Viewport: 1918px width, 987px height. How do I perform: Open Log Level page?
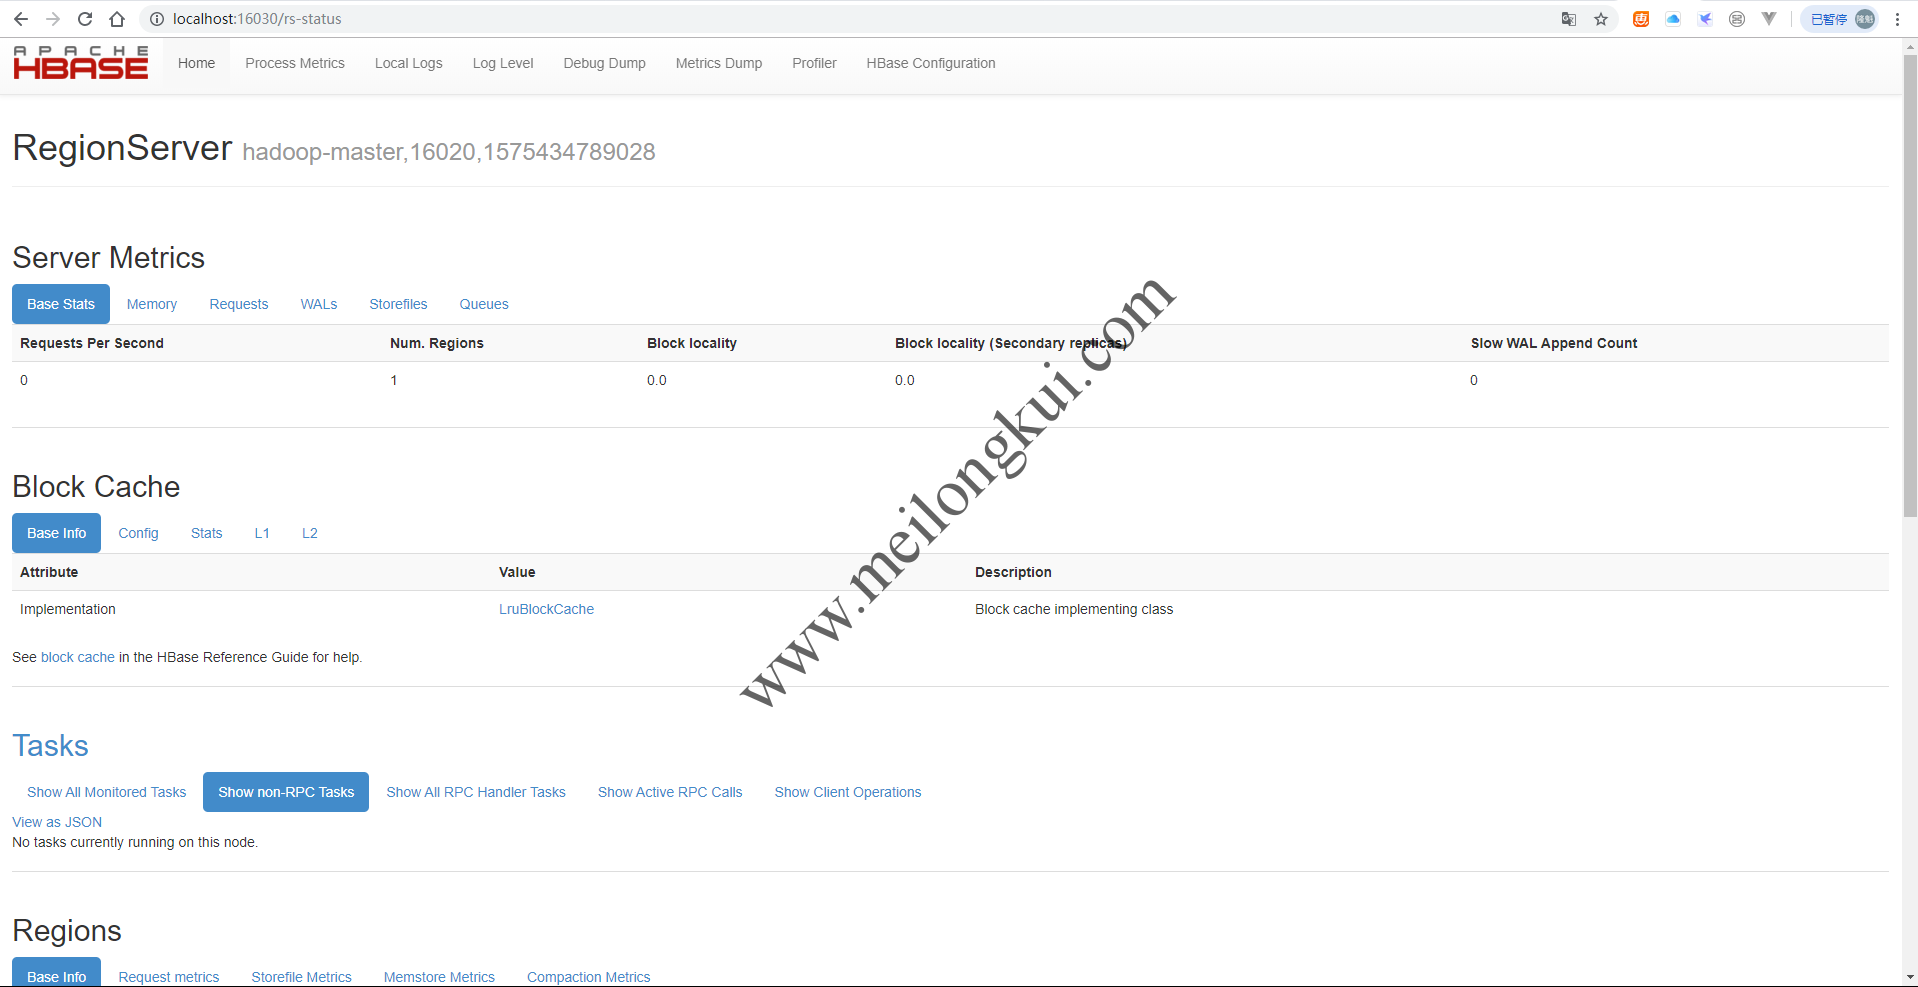click(503, 63)
